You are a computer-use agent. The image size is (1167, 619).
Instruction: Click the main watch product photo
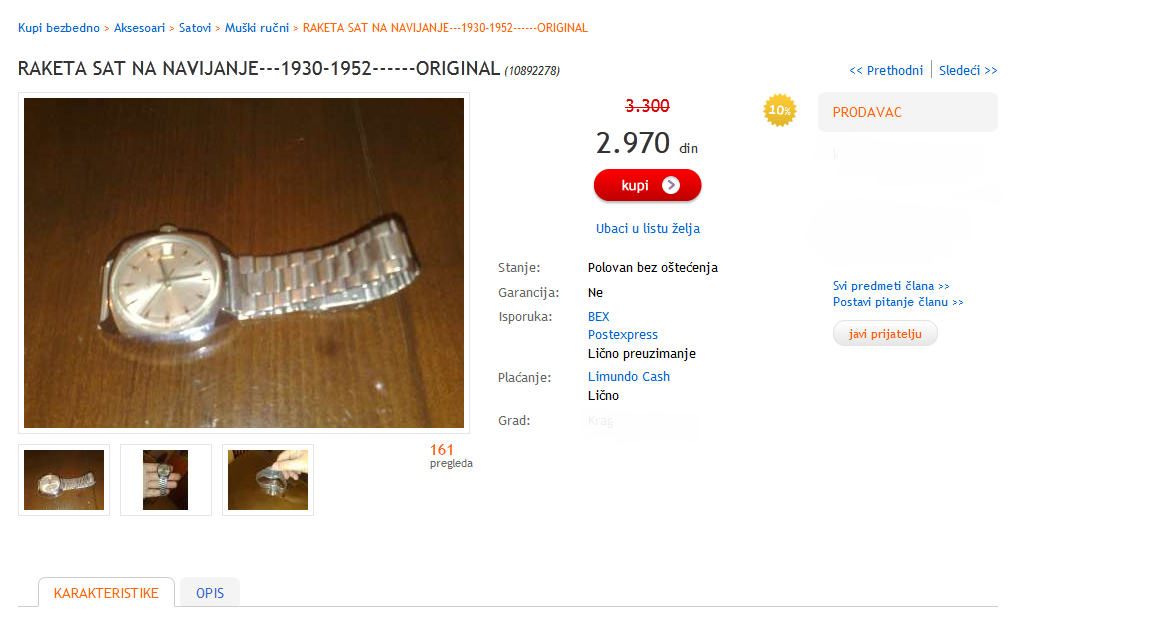point(244,263)
